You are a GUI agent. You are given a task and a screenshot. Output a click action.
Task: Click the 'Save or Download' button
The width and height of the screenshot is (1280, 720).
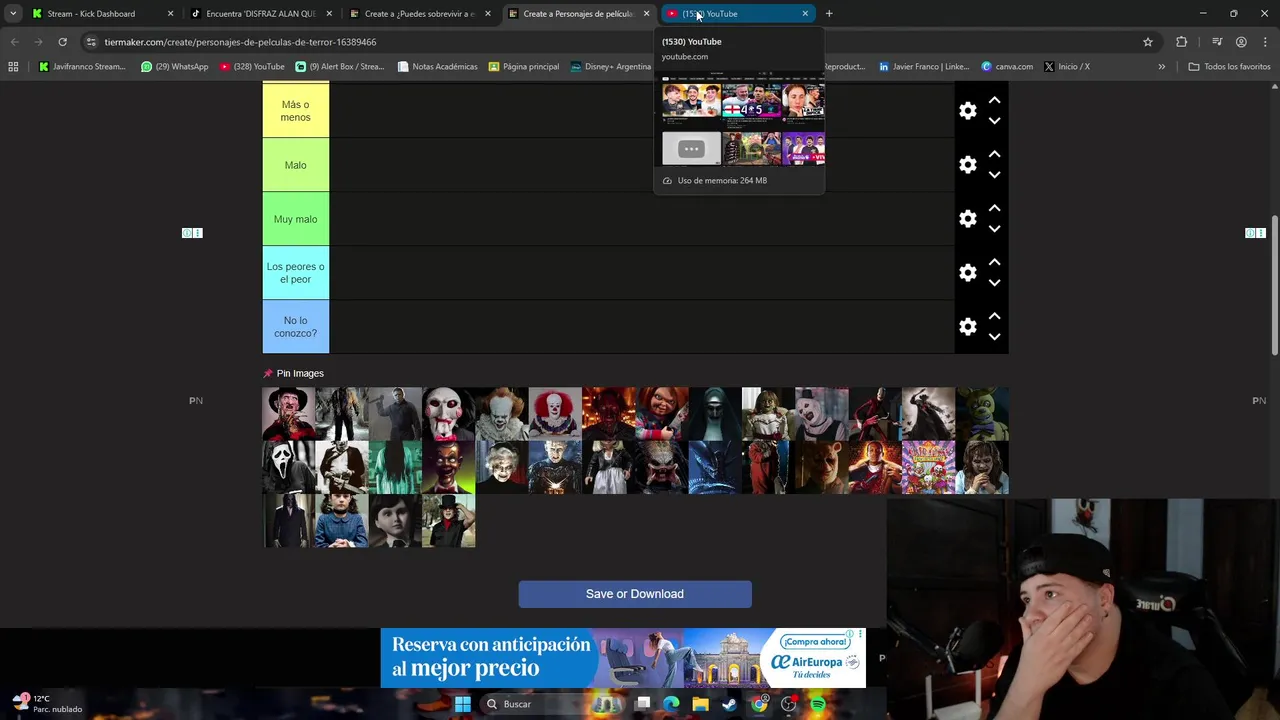(x=635, y=594)
